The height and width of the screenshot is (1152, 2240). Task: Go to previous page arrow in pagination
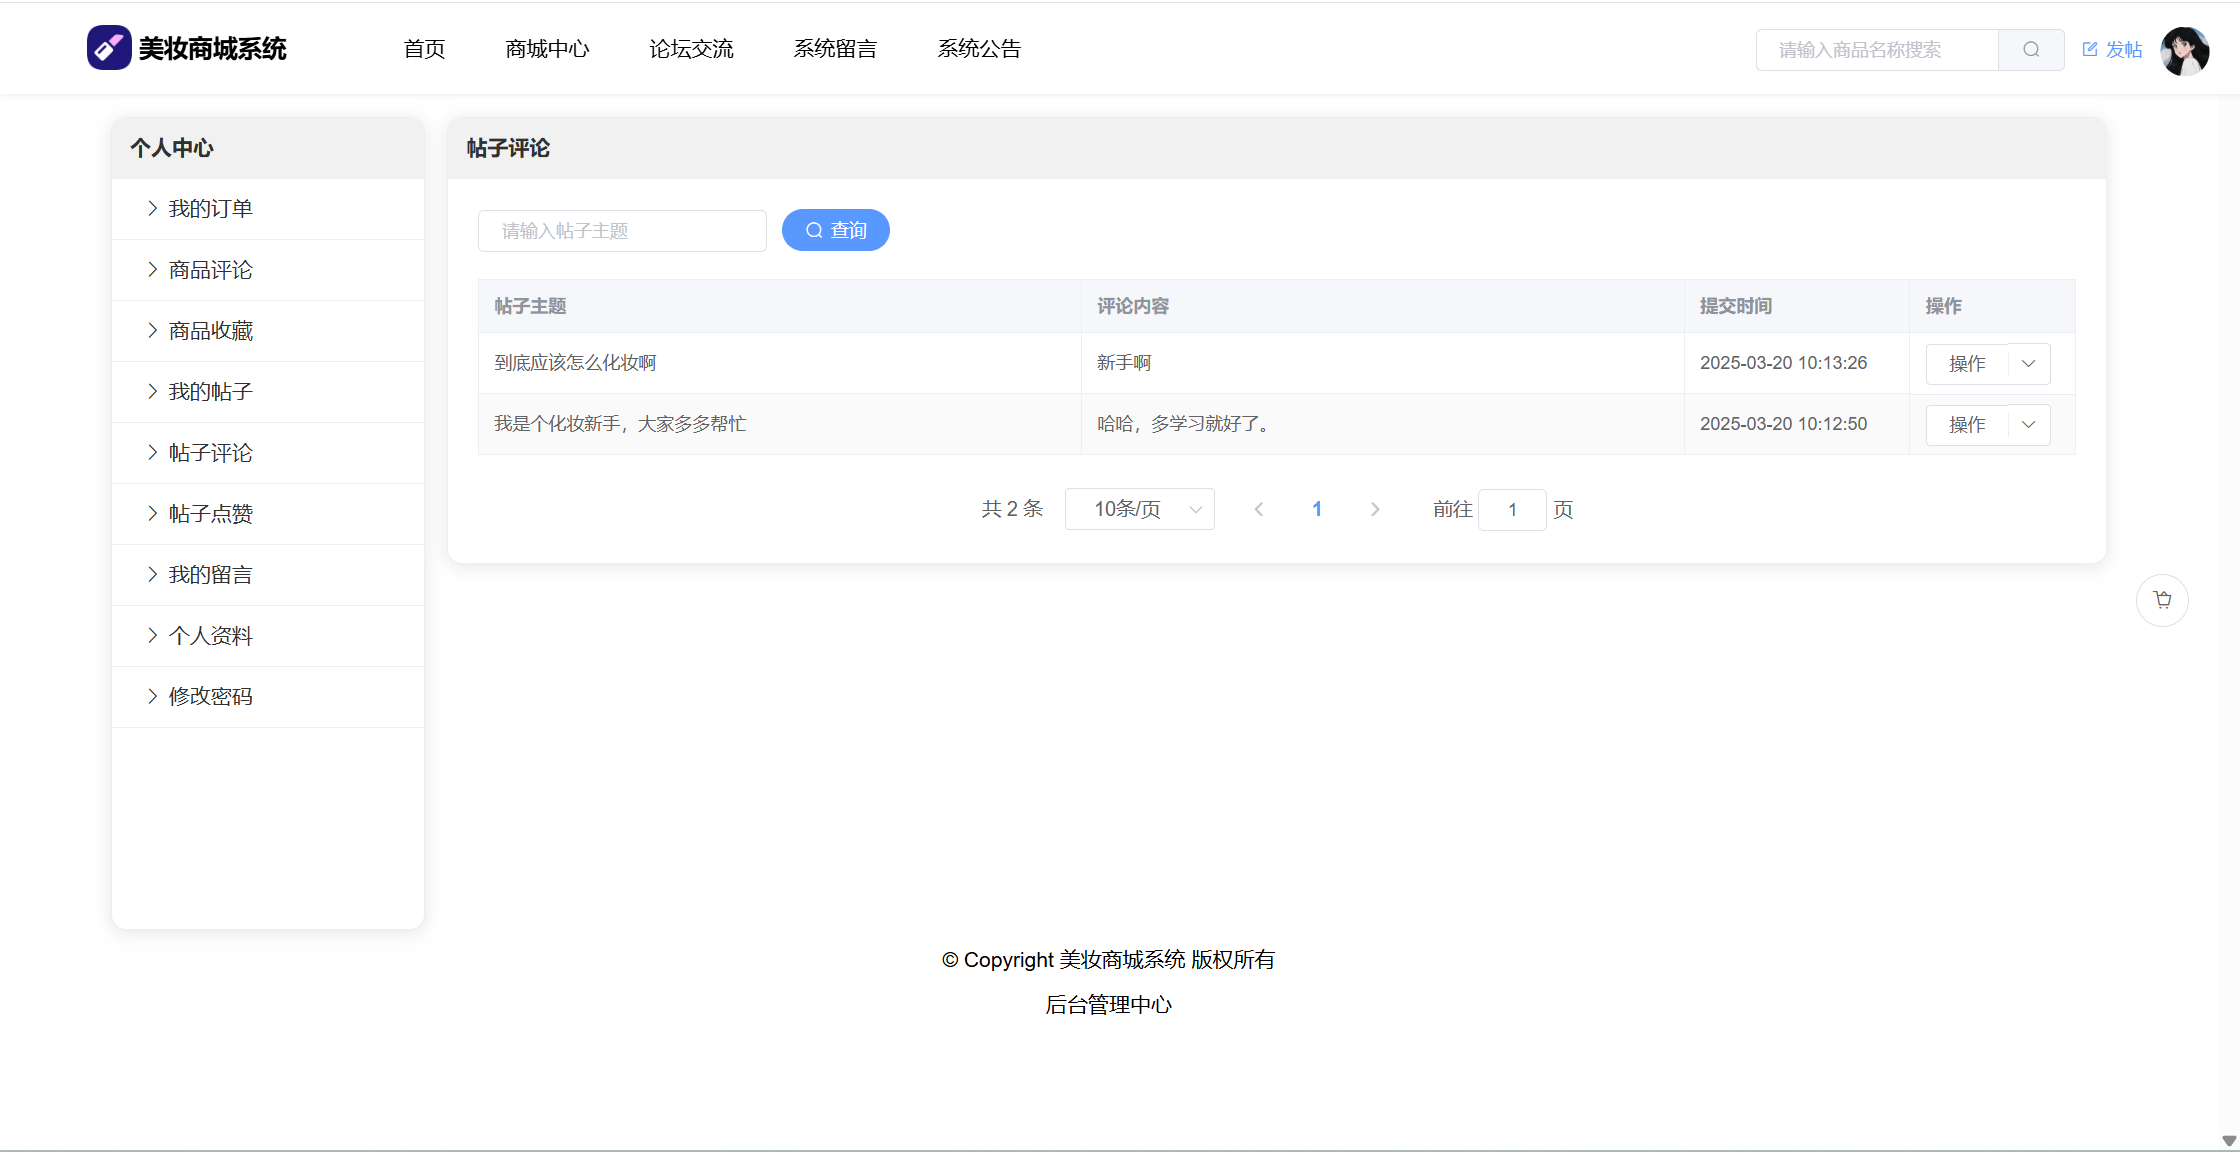pyautogui.click(x=1259, y=509)
